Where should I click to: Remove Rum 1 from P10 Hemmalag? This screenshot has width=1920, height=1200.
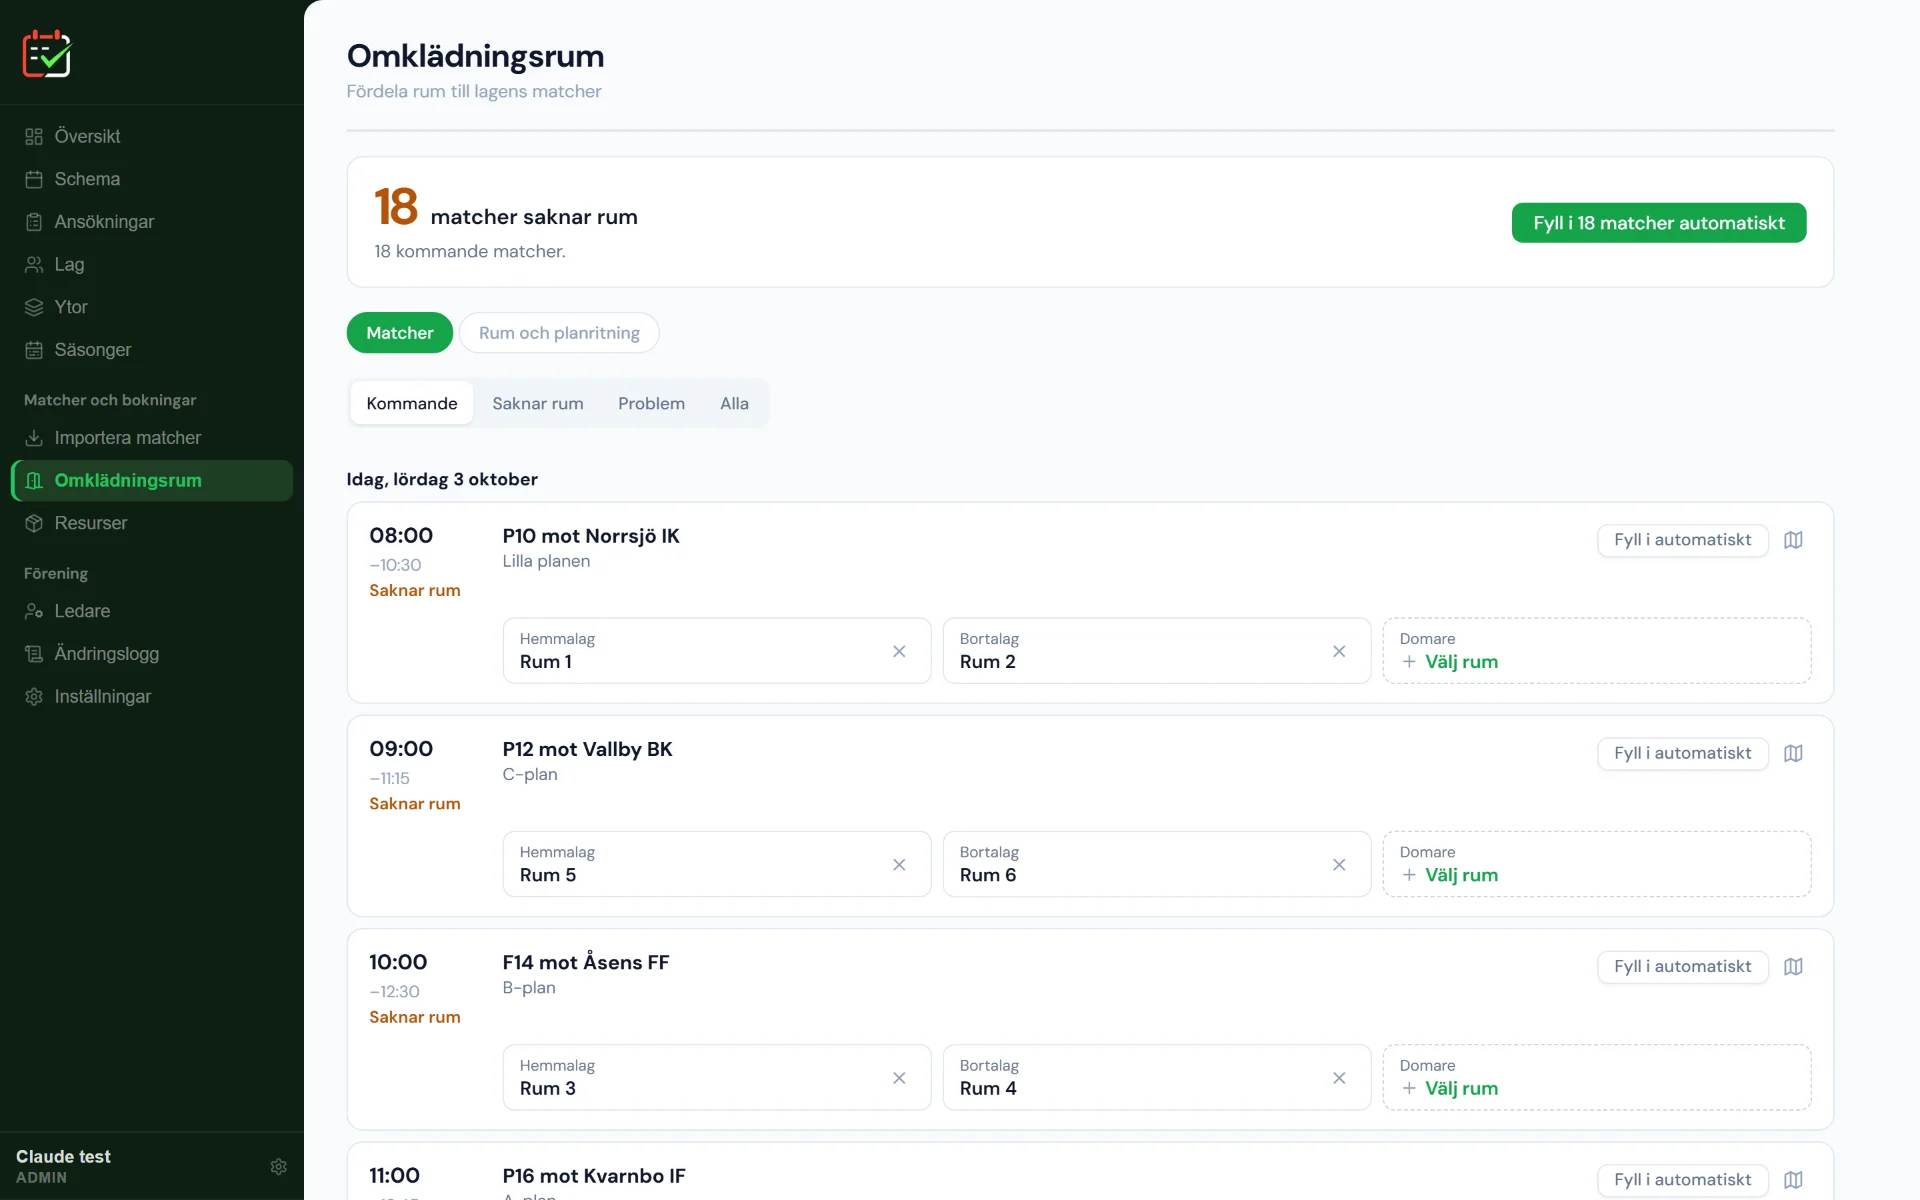click(899, 651)
